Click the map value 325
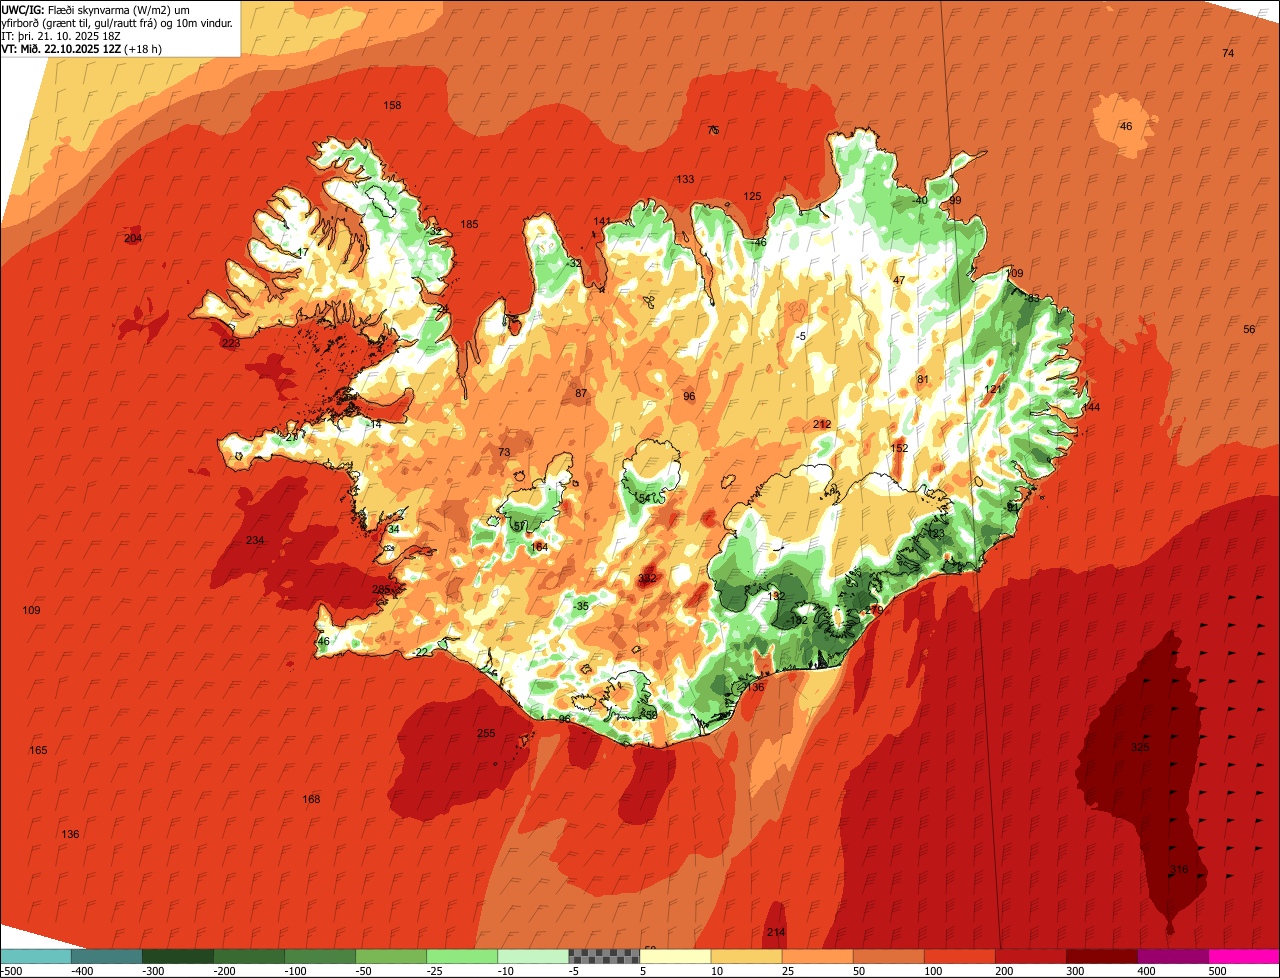The height and width of the screenshot is (978, 1280). point(1140,747)
